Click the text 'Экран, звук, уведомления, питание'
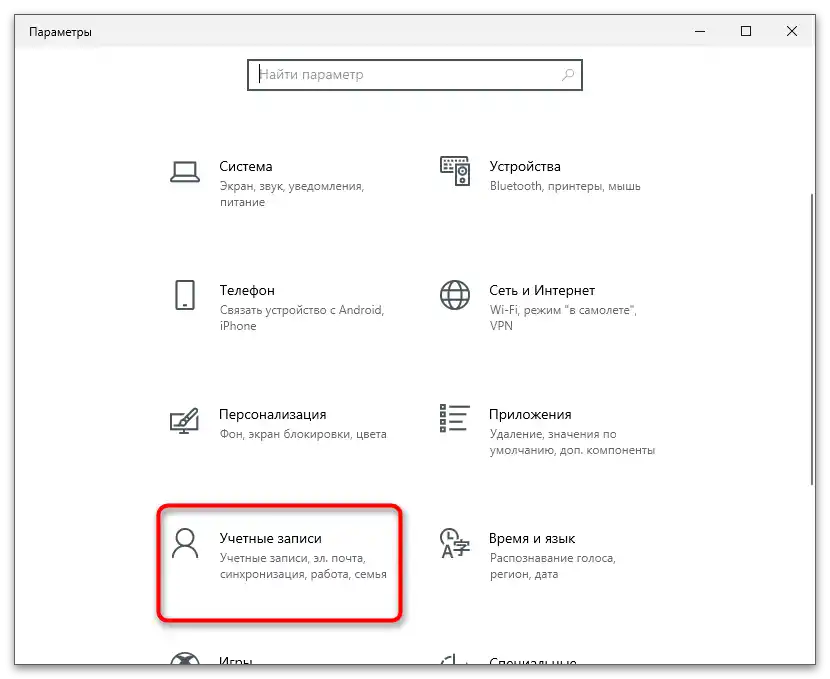 [x=292, y=194]
